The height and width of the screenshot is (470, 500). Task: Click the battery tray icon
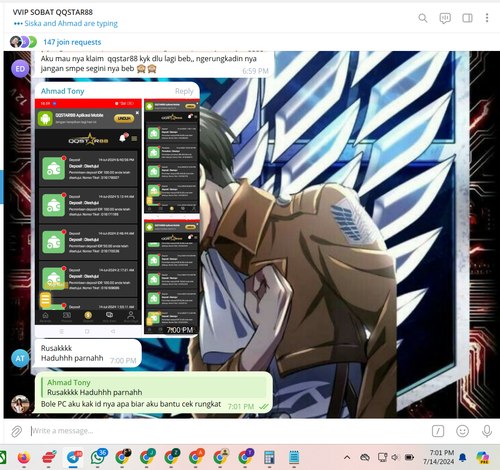coord(409,457)
